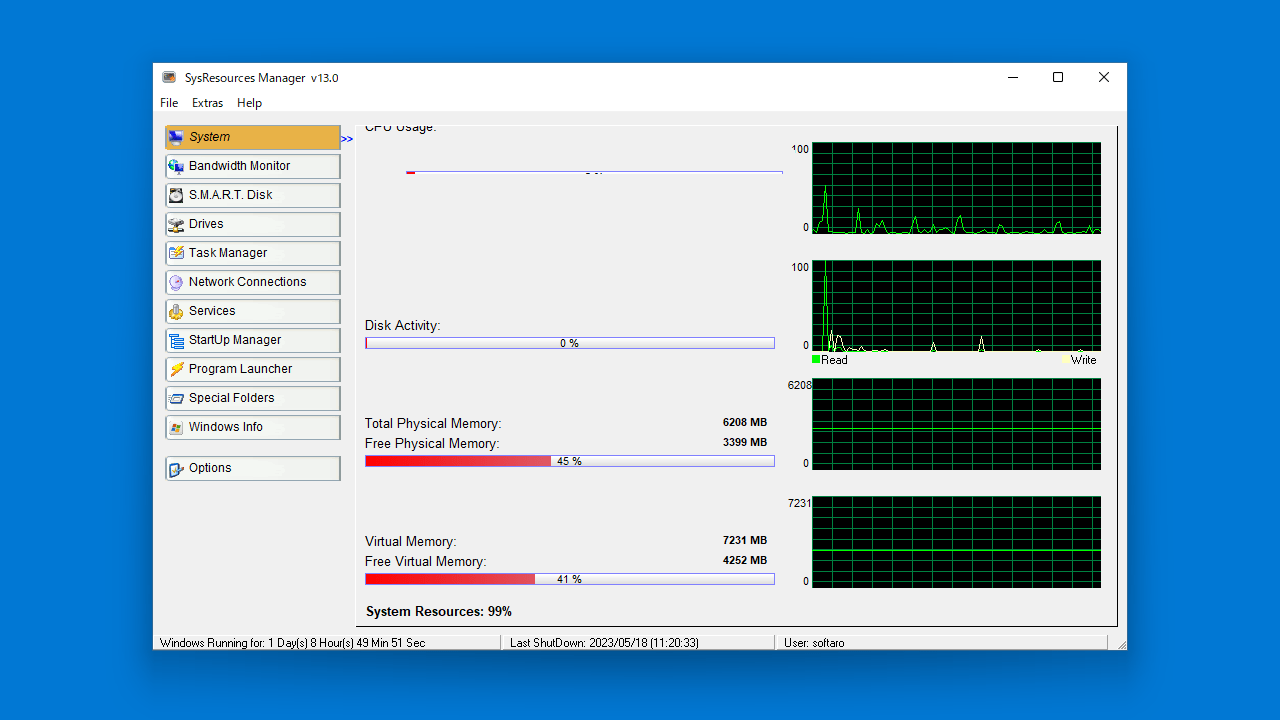This screenshot has height=720, width=1280.
Task: Click the StartUp Manager icon
Action: [176, 340]
